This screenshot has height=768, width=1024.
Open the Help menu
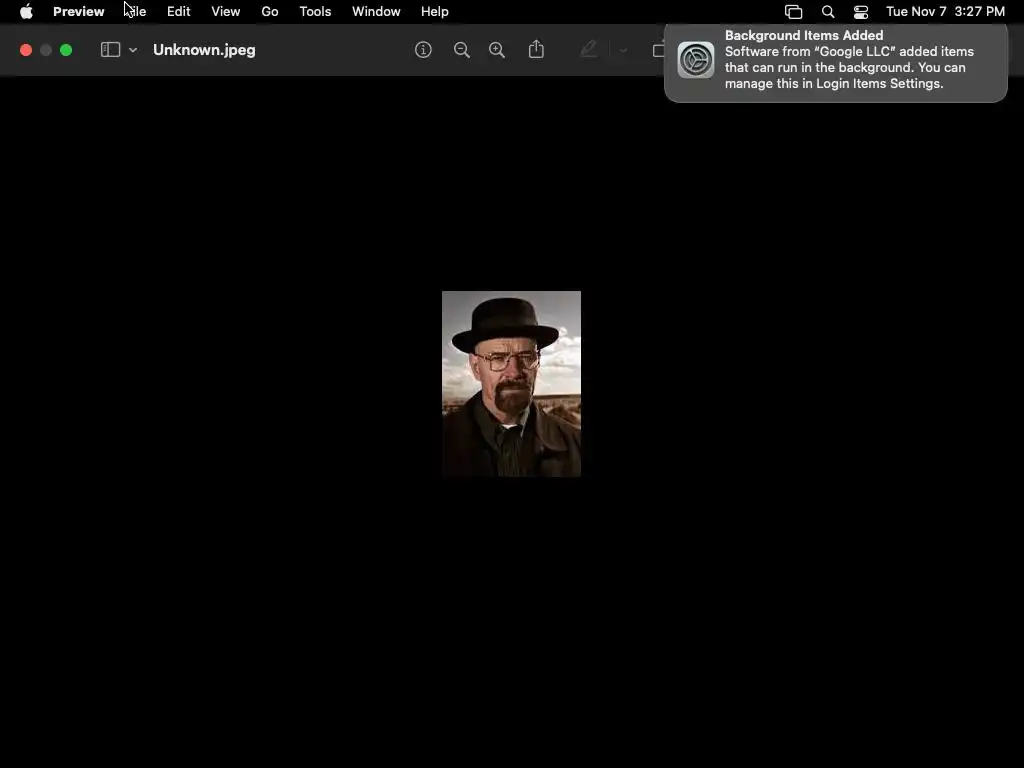coord(434,12)
